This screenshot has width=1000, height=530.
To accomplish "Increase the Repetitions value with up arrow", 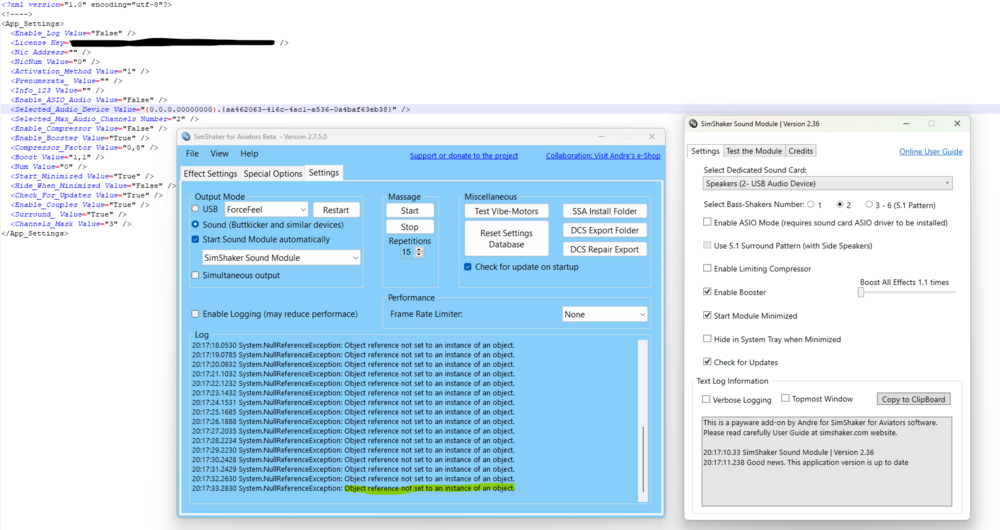I will [x=419, y=249].
